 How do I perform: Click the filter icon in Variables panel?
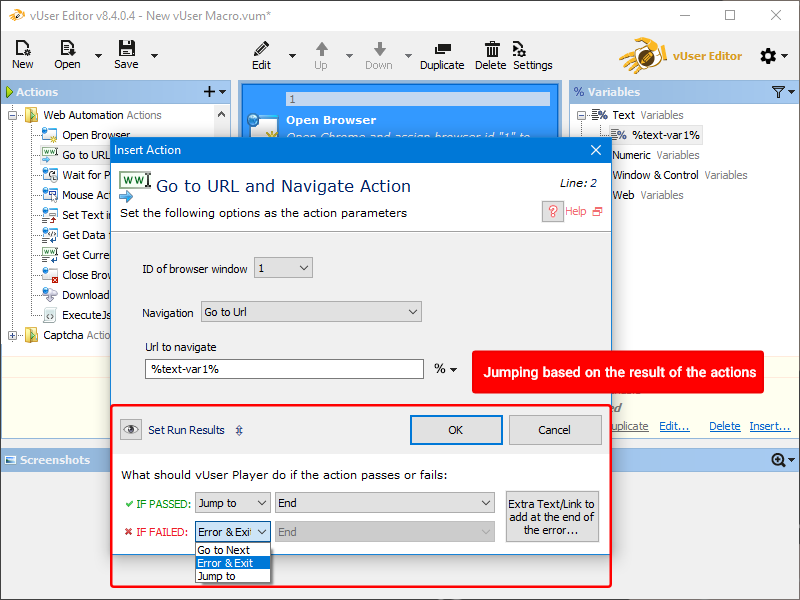coord(778,92)
